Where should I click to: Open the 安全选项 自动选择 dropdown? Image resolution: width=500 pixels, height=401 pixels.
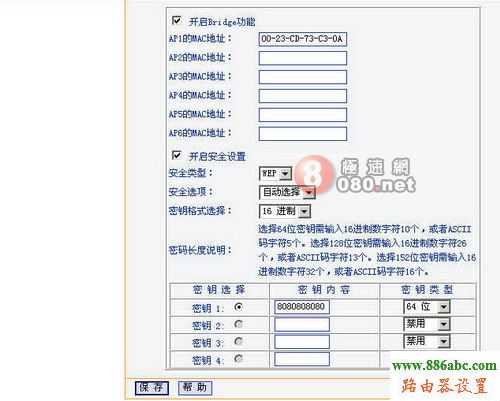287,192
